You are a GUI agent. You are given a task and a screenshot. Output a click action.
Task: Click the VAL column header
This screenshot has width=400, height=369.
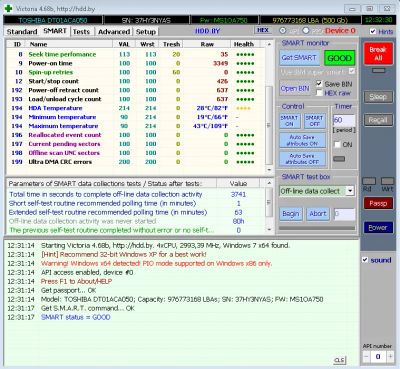click(124, 44)
